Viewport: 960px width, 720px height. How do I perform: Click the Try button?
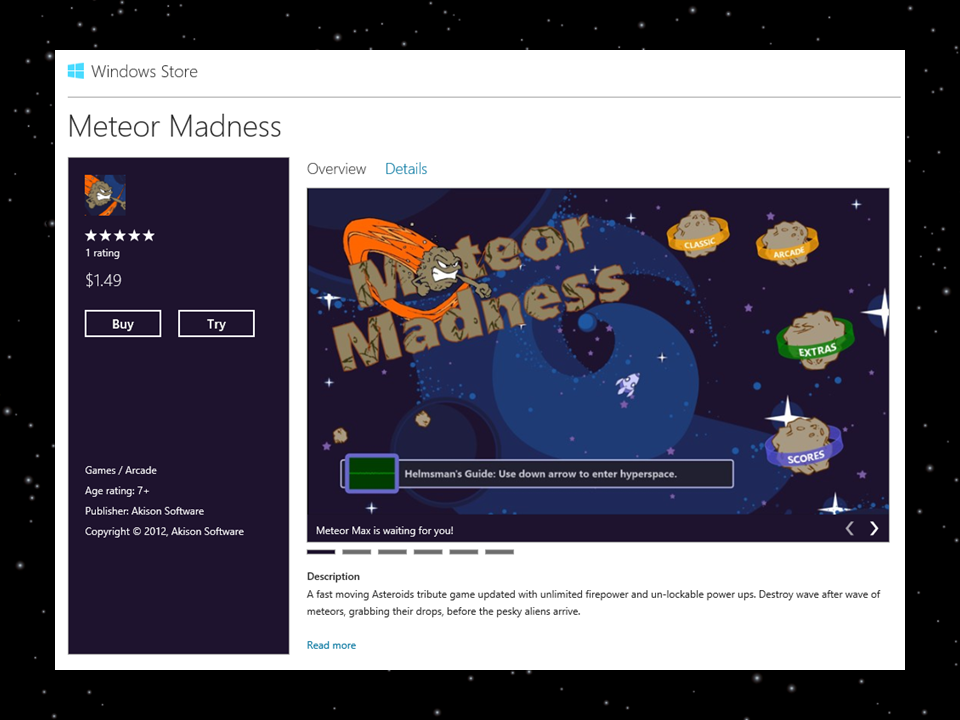click(x=216, y=323)
